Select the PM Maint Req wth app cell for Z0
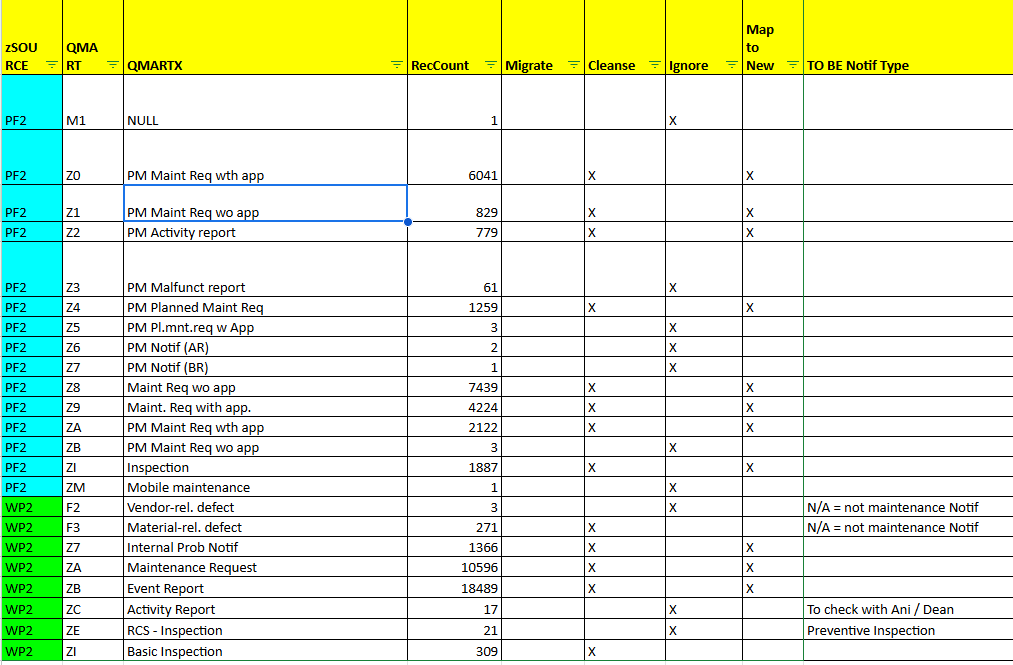 (x=265, y=175)
